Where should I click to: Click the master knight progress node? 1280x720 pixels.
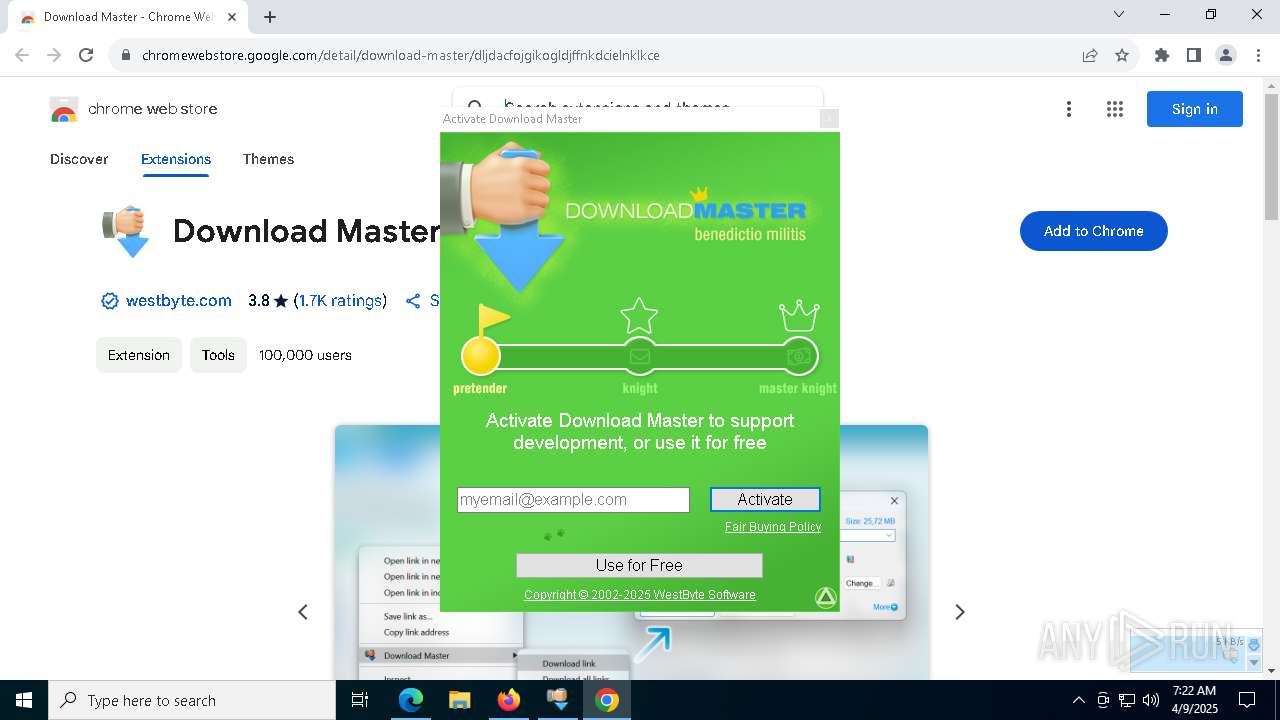[799, 356]
